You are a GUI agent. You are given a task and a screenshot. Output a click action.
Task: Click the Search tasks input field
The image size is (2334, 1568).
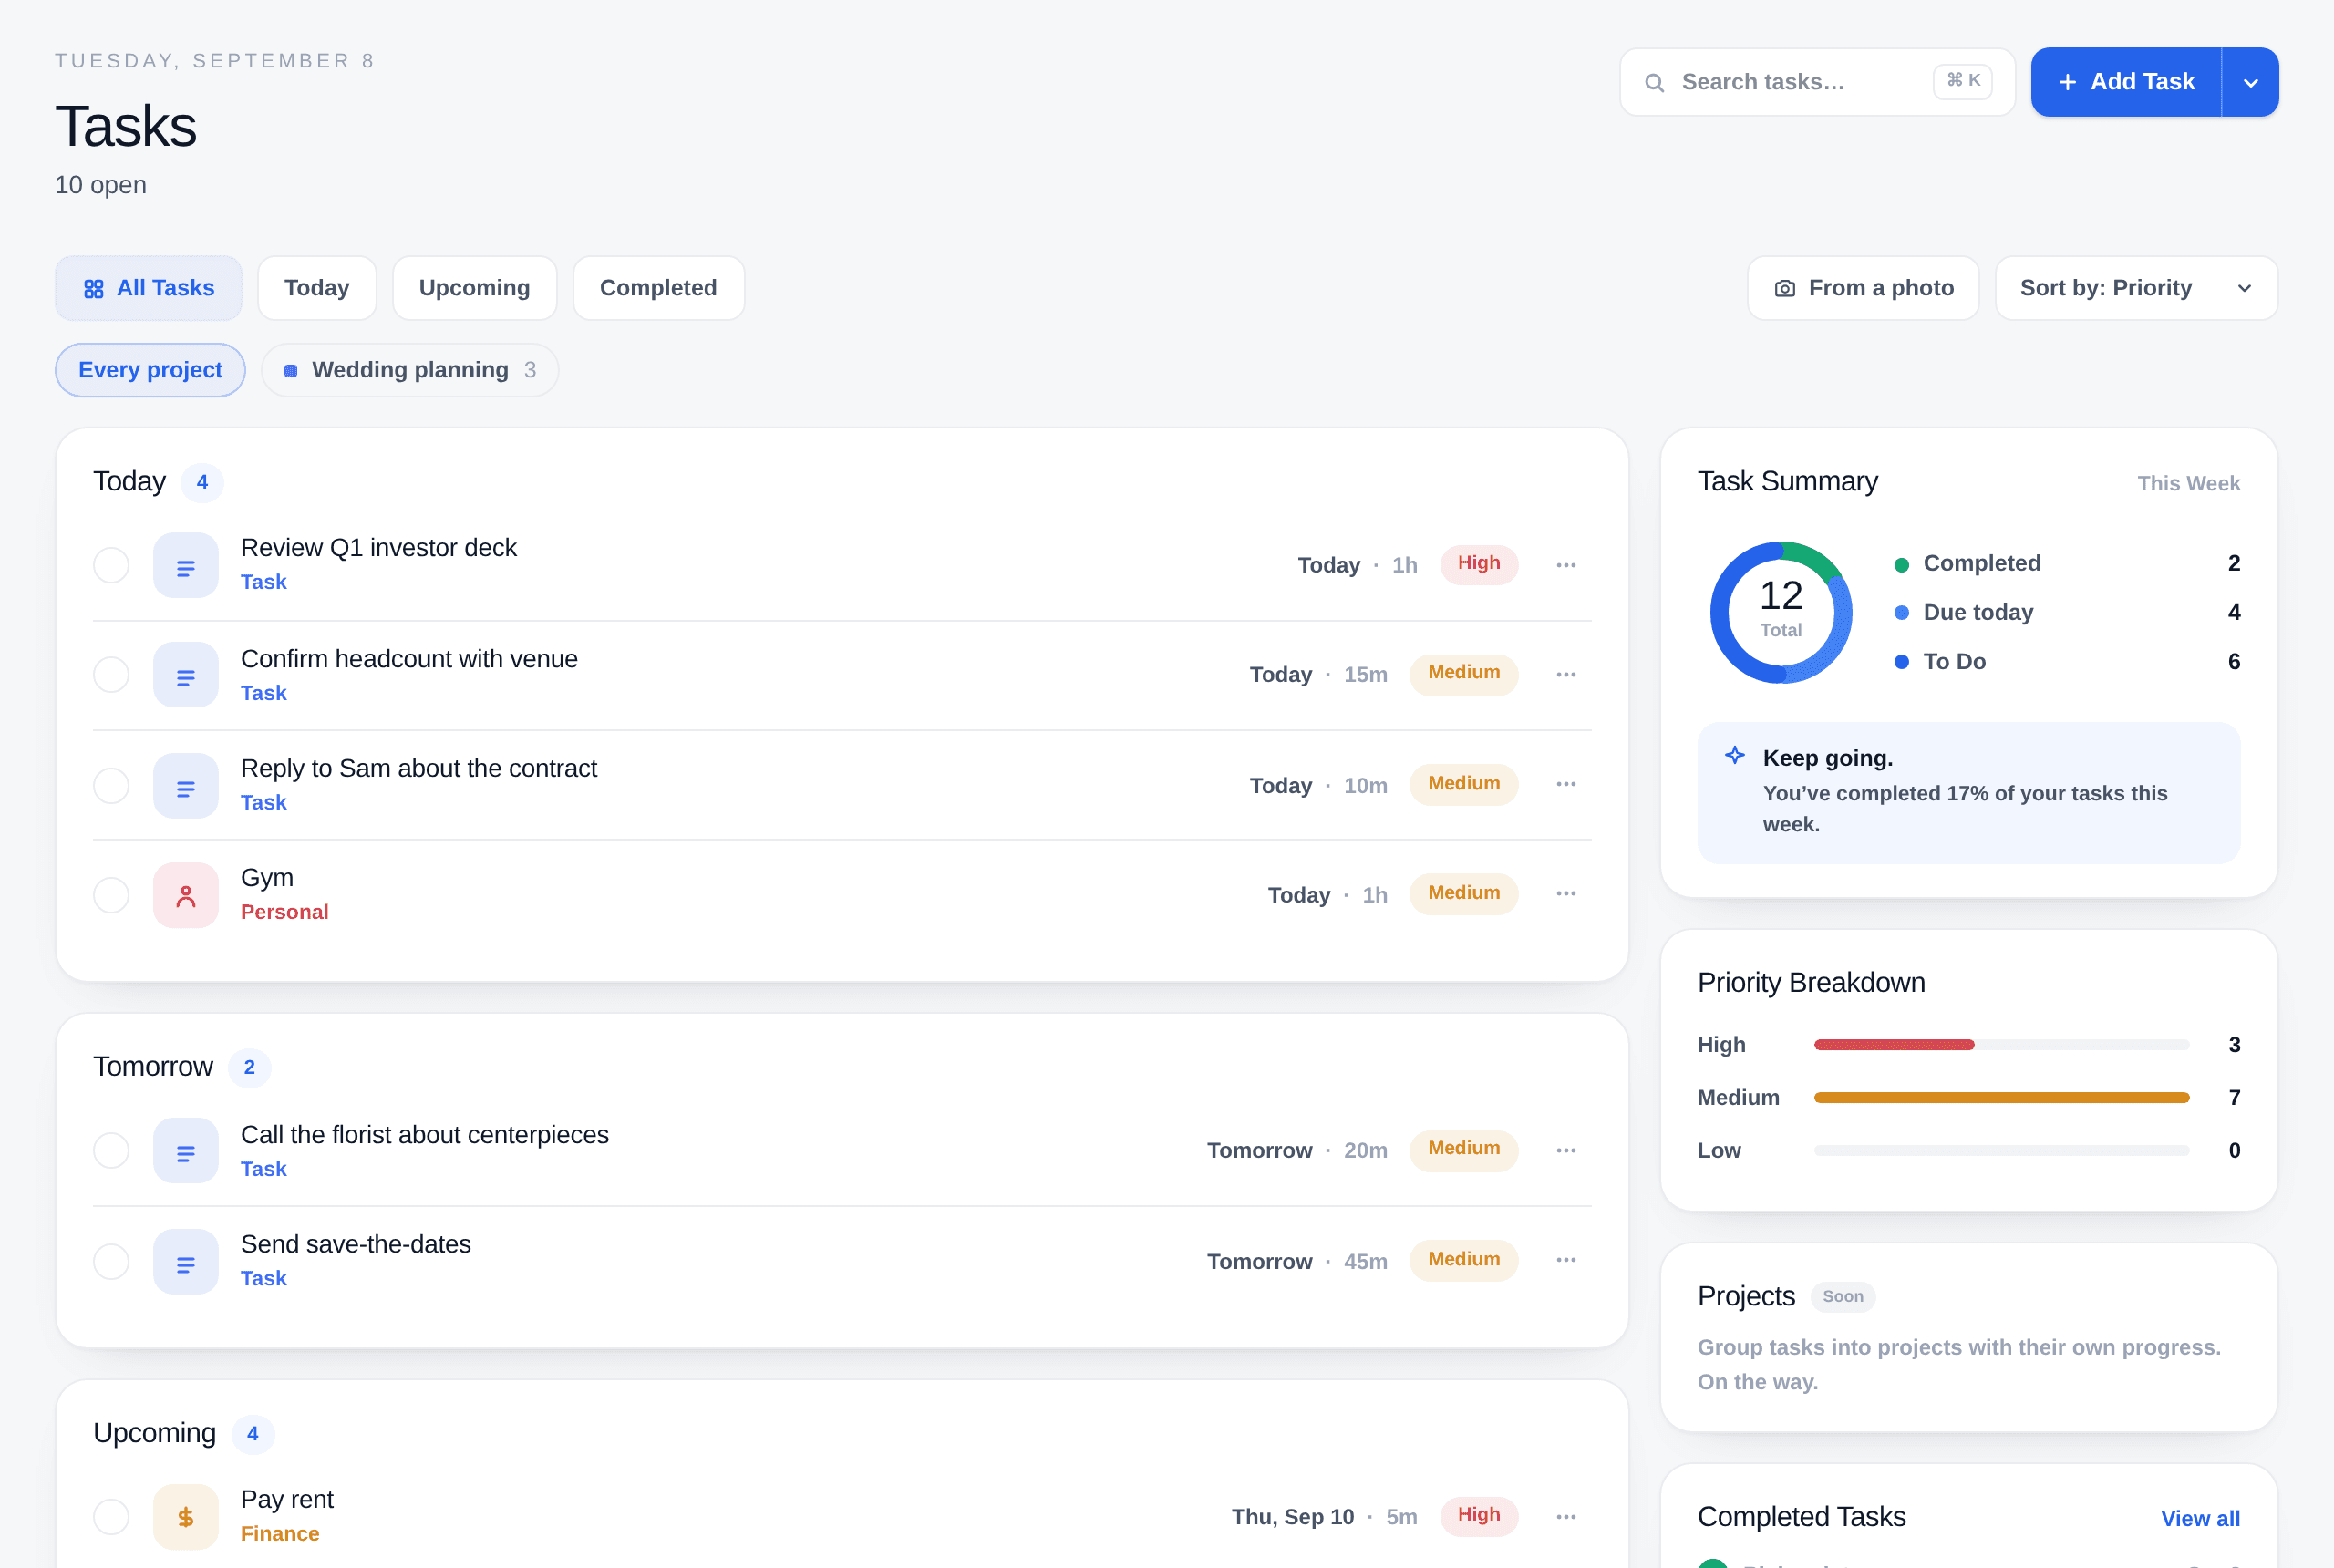coord(1817,82)
